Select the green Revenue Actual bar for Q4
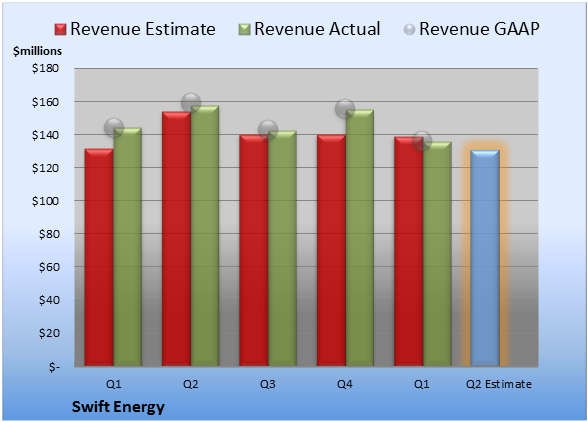The width and height of the screenshot is (588, 422). [360, 238]
